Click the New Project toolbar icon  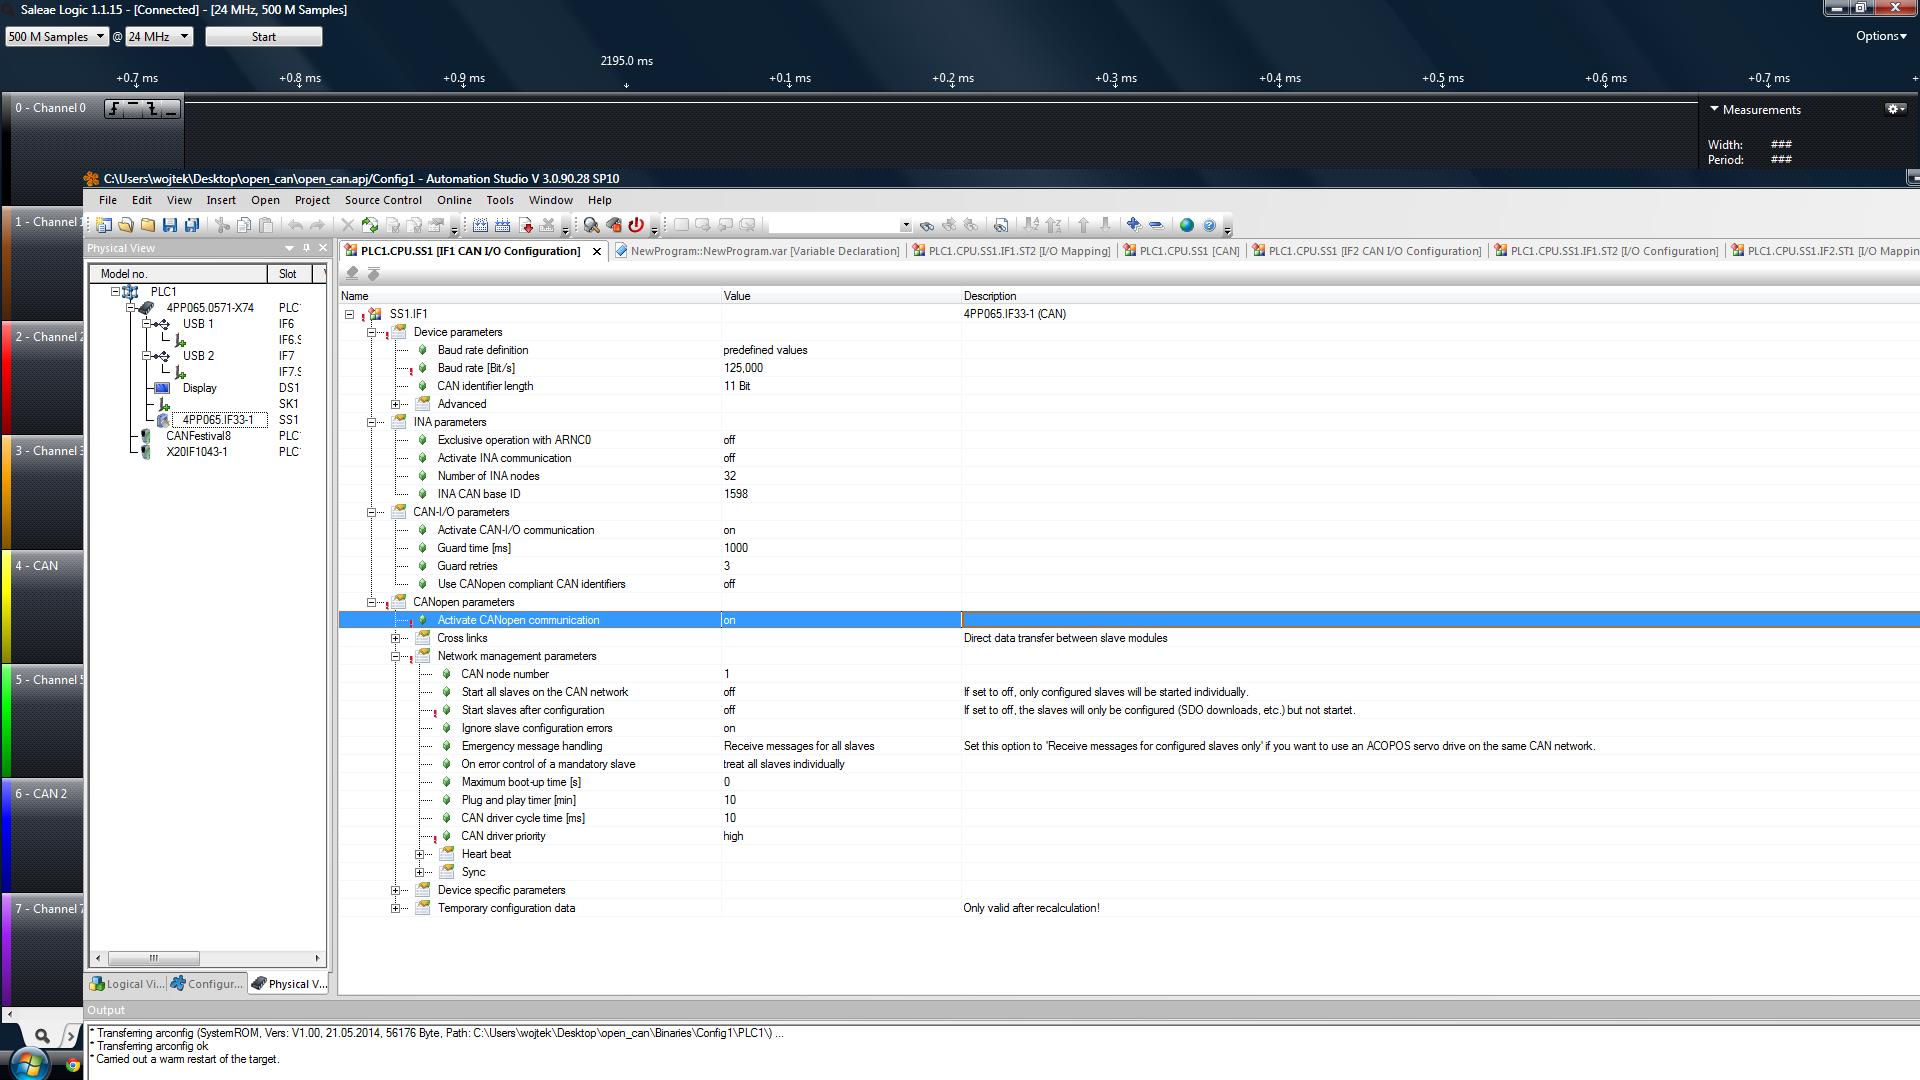[x=104, y=225]
